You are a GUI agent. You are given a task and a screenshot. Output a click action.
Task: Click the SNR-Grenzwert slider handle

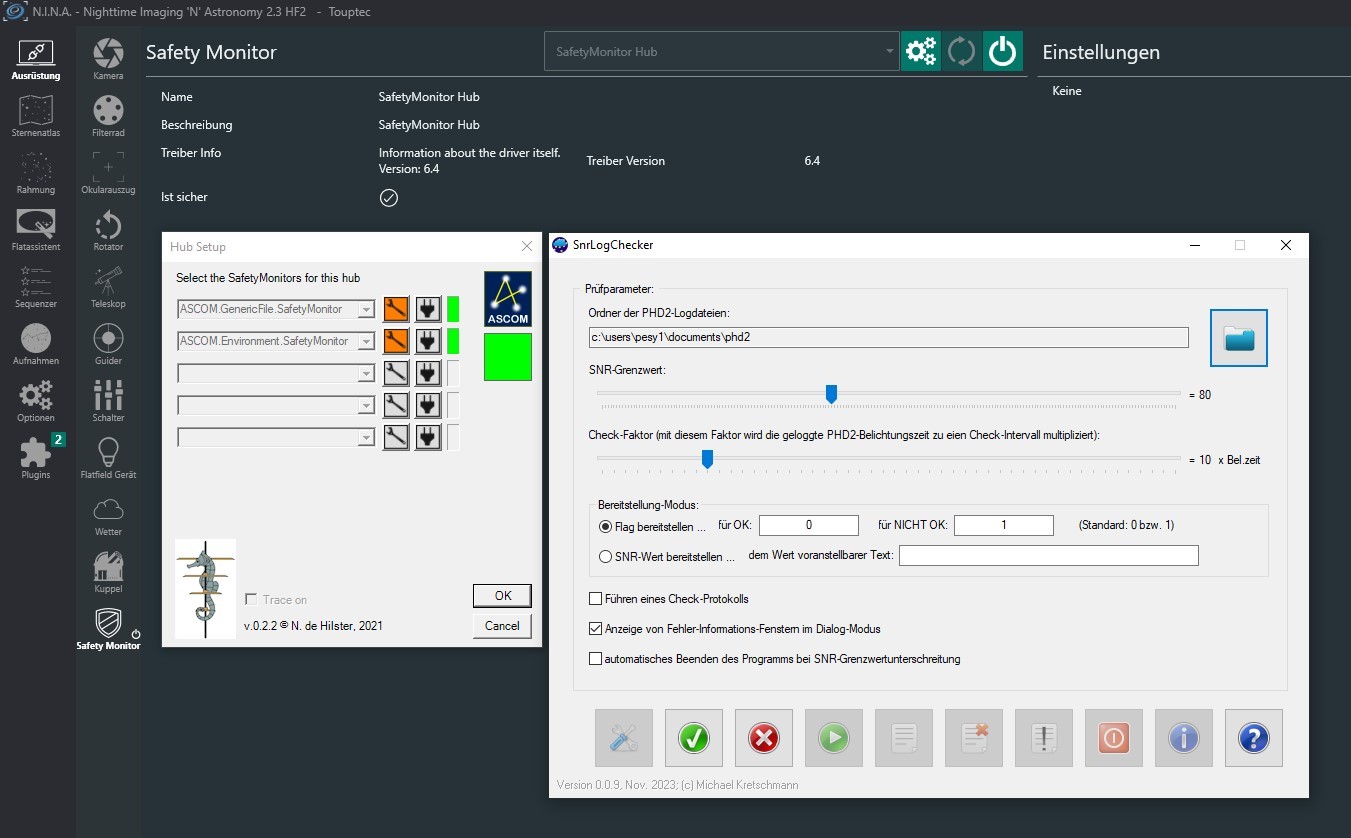coord(831,394)
